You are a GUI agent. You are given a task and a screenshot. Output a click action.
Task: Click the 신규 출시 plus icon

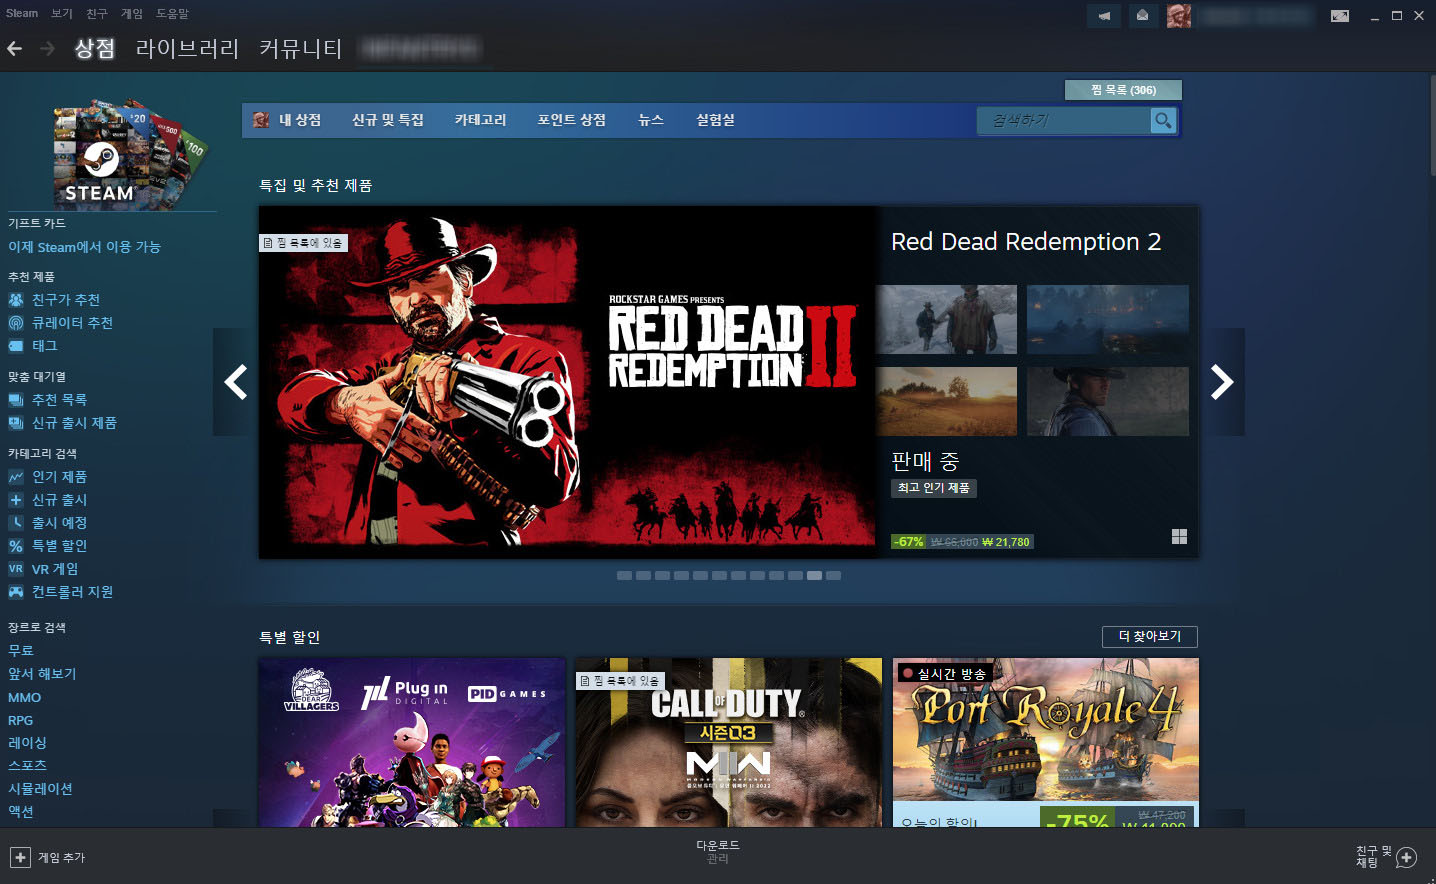click(16, 500)
